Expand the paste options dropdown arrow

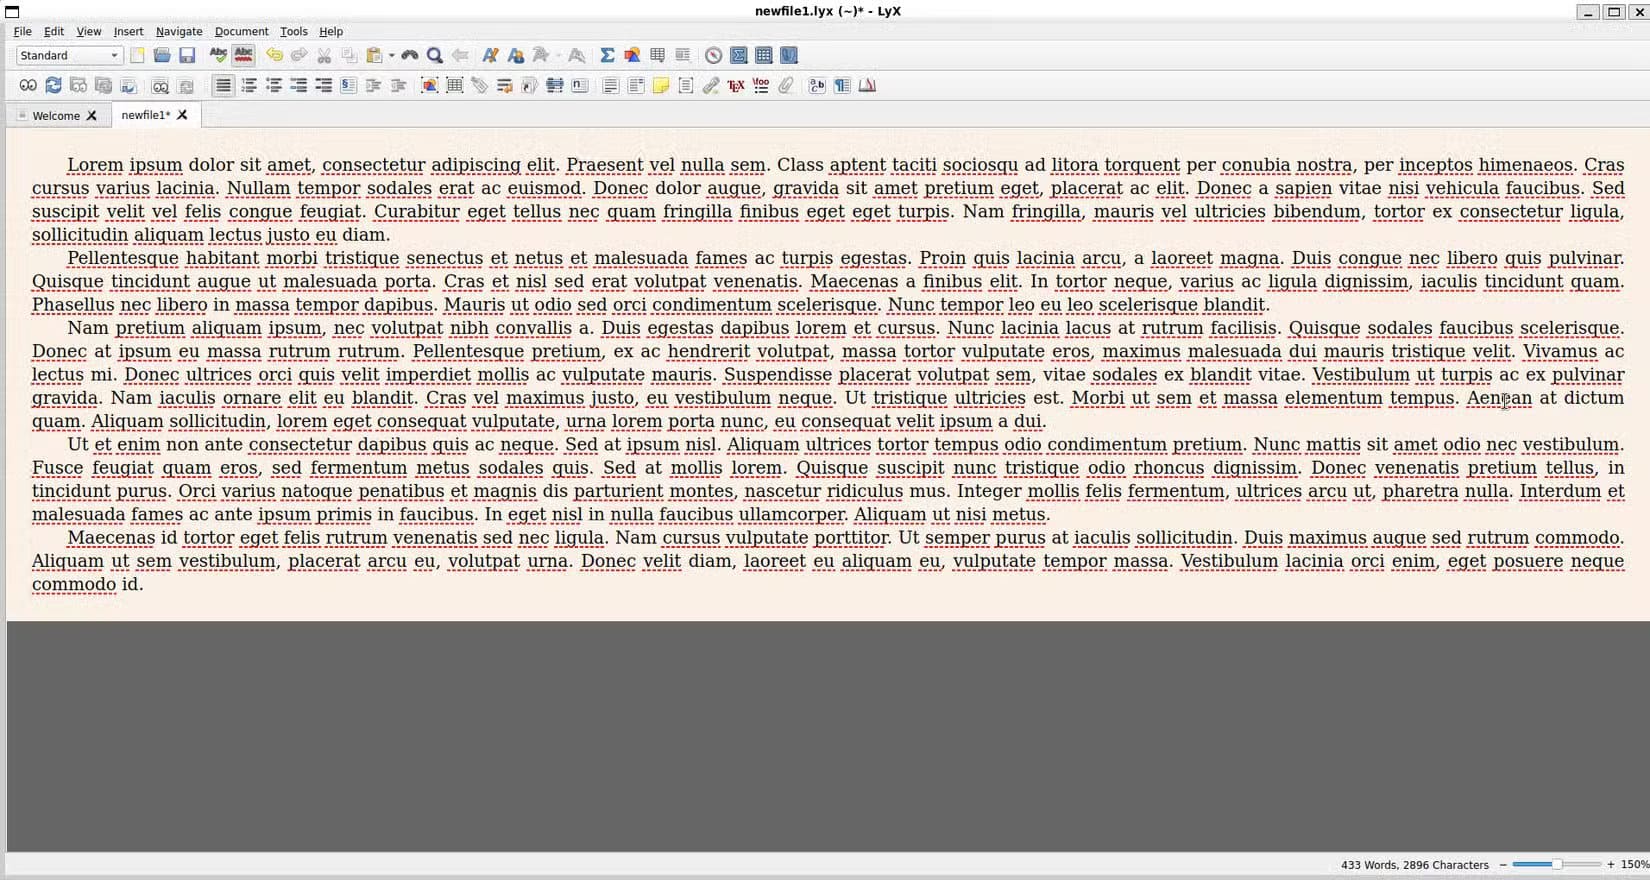point(392,56)
